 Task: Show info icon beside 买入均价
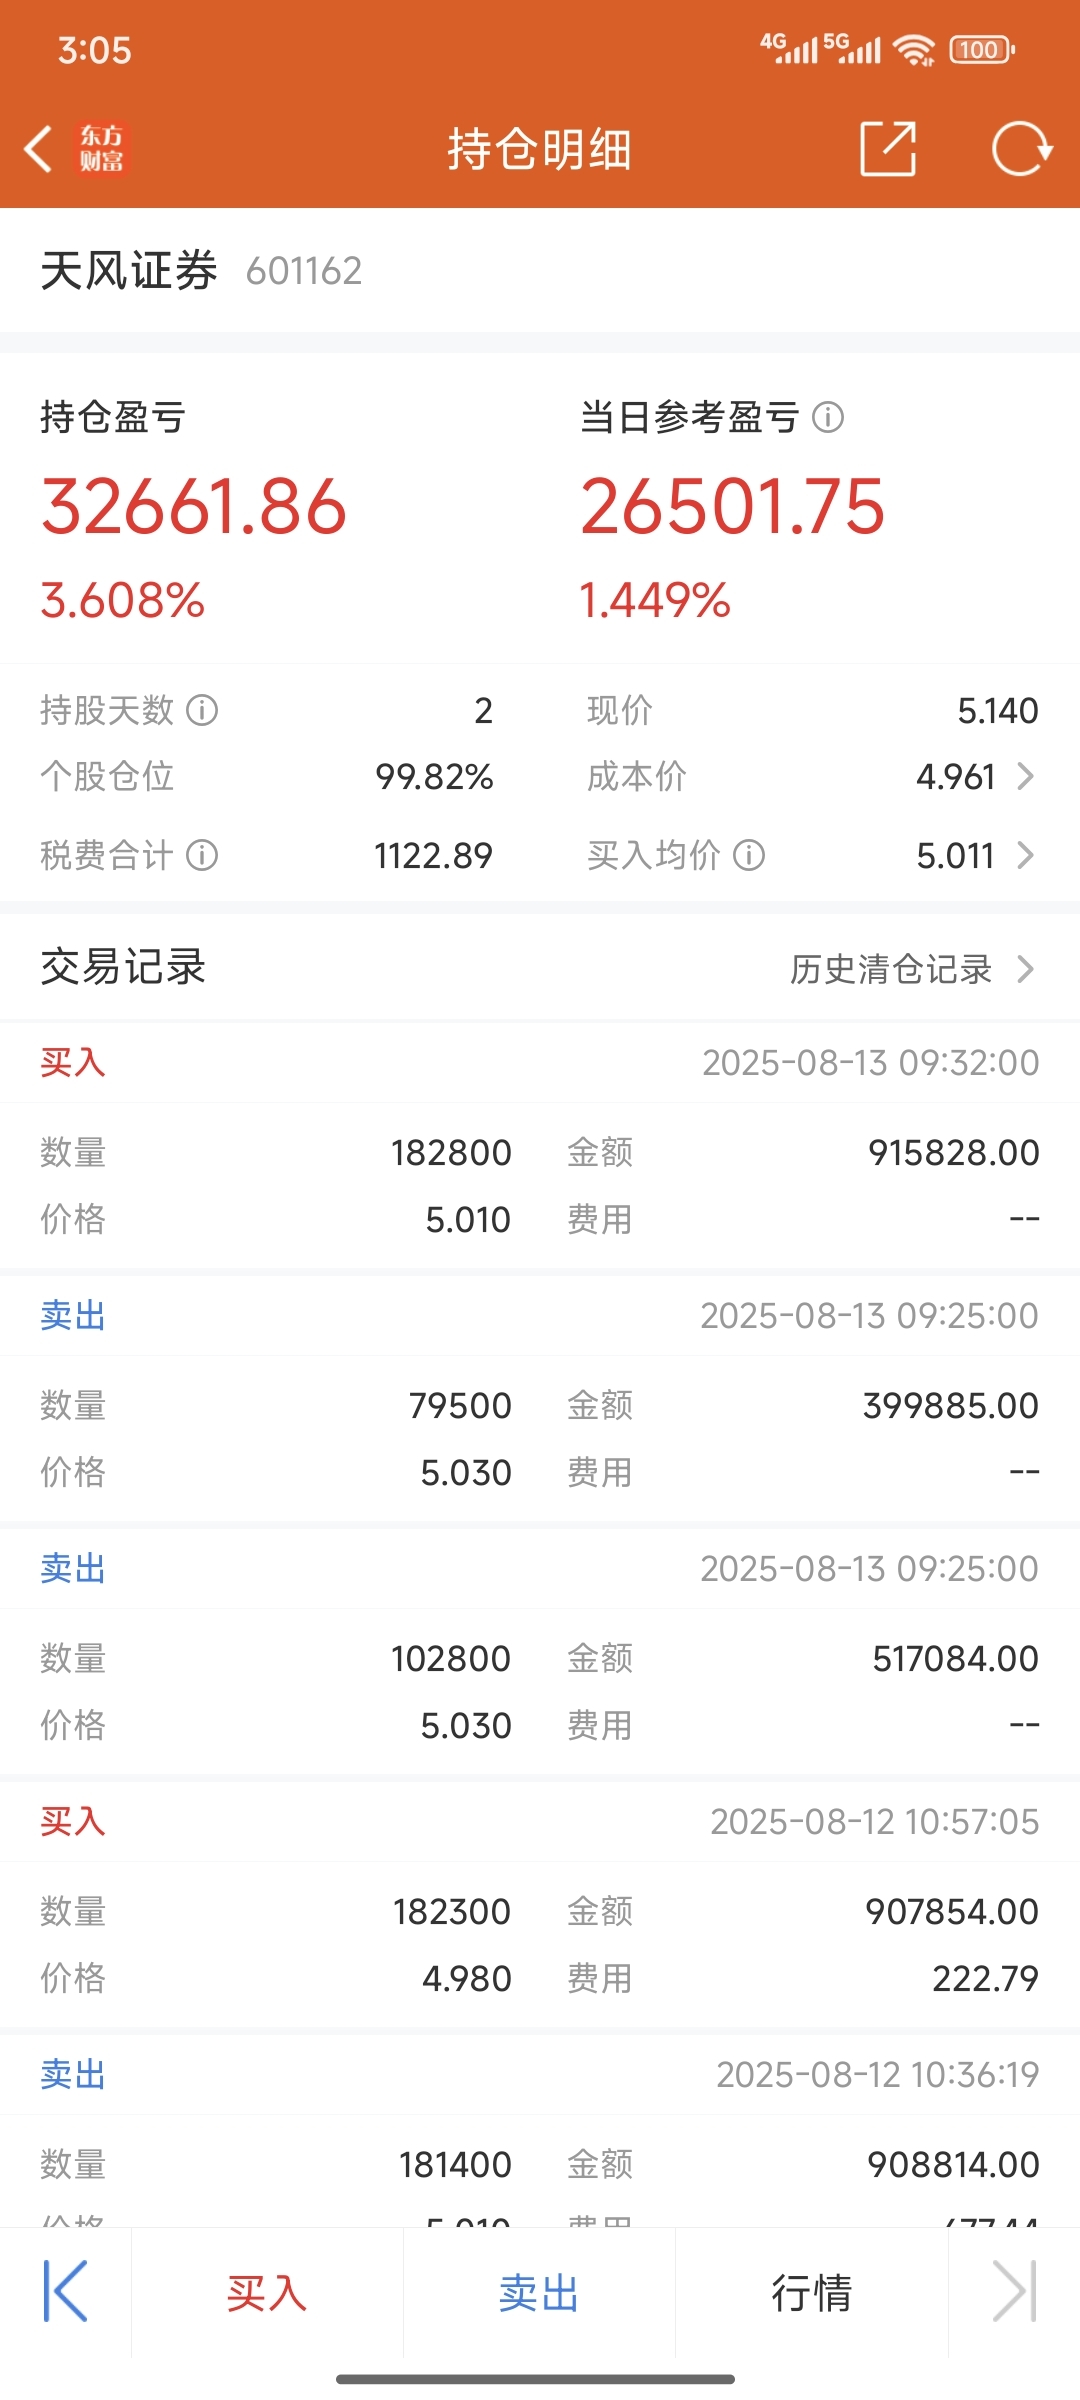click(749, 855)
